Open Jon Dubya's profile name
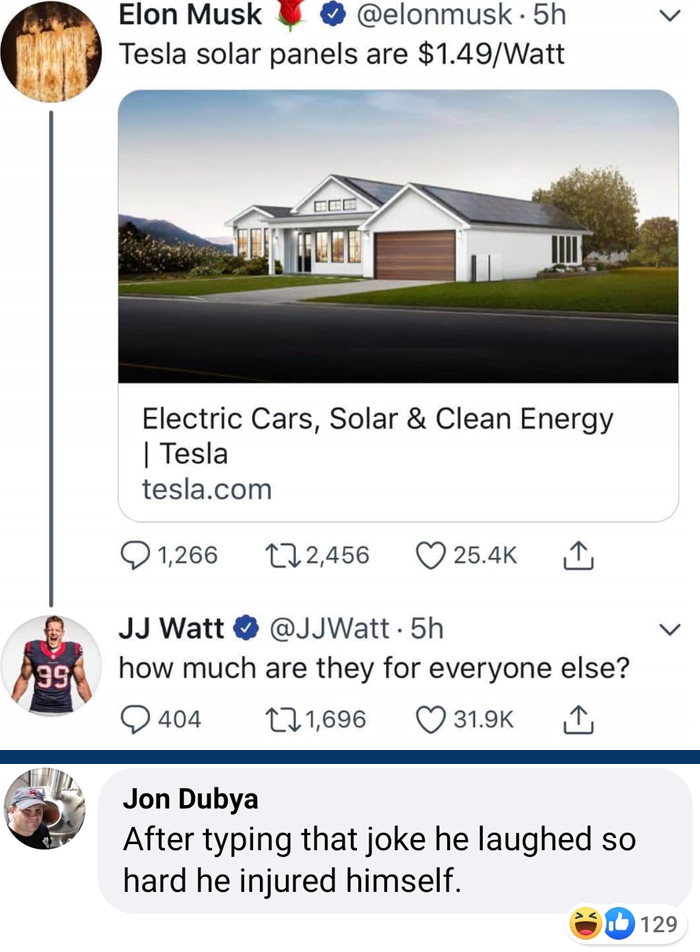This screenshot has height=952, width=700. click(x=191, y=798)
